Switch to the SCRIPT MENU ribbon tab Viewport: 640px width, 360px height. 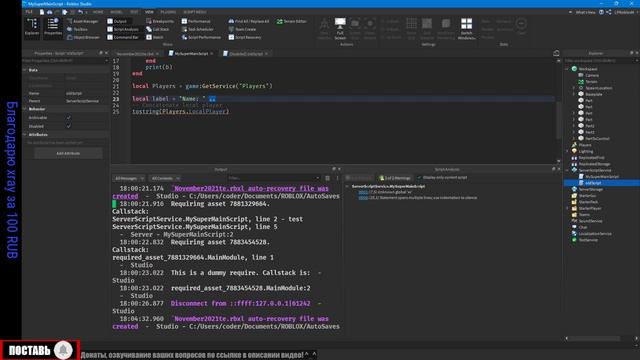(x=195, y=12)
